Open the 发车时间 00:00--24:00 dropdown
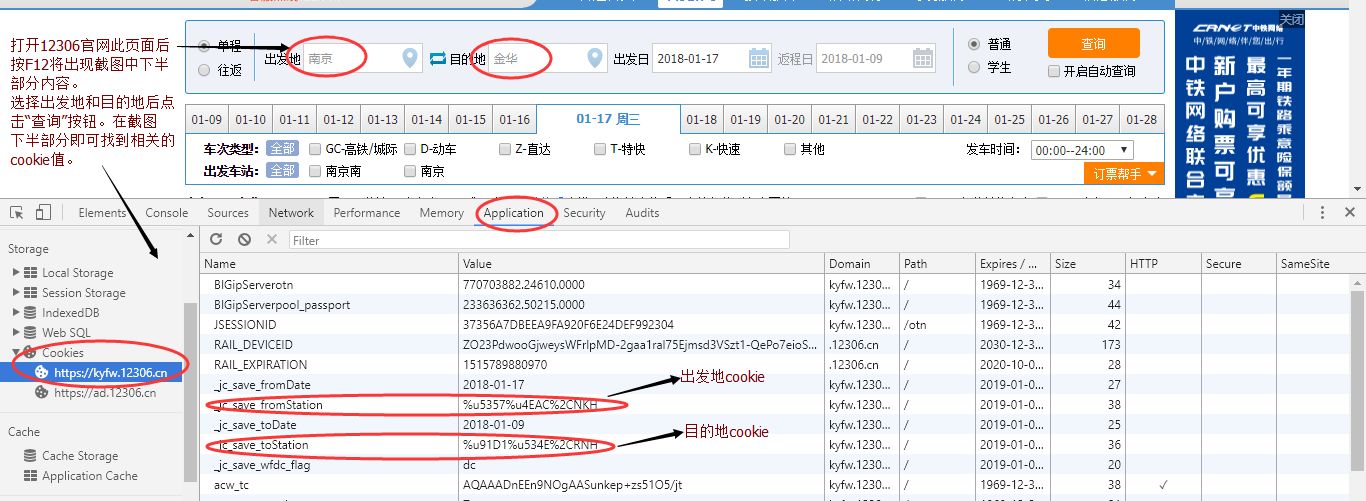Image resolution: width=1366 pixels, height=501 pixels. pyautogui.click(x=1082, y=150)
